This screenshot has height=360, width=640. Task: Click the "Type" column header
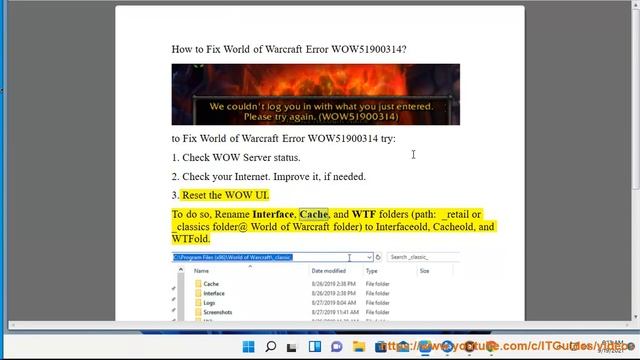click(371, 271)
